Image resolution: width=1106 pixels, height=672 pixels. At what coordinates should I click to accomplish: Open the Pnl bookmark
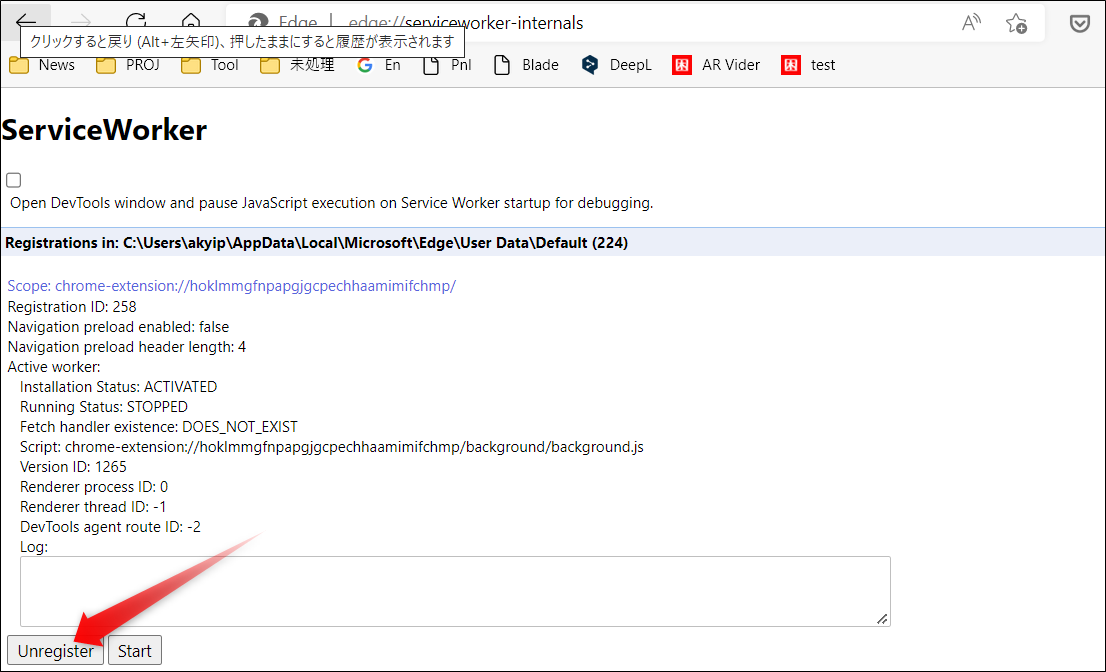tap(447, 64)
